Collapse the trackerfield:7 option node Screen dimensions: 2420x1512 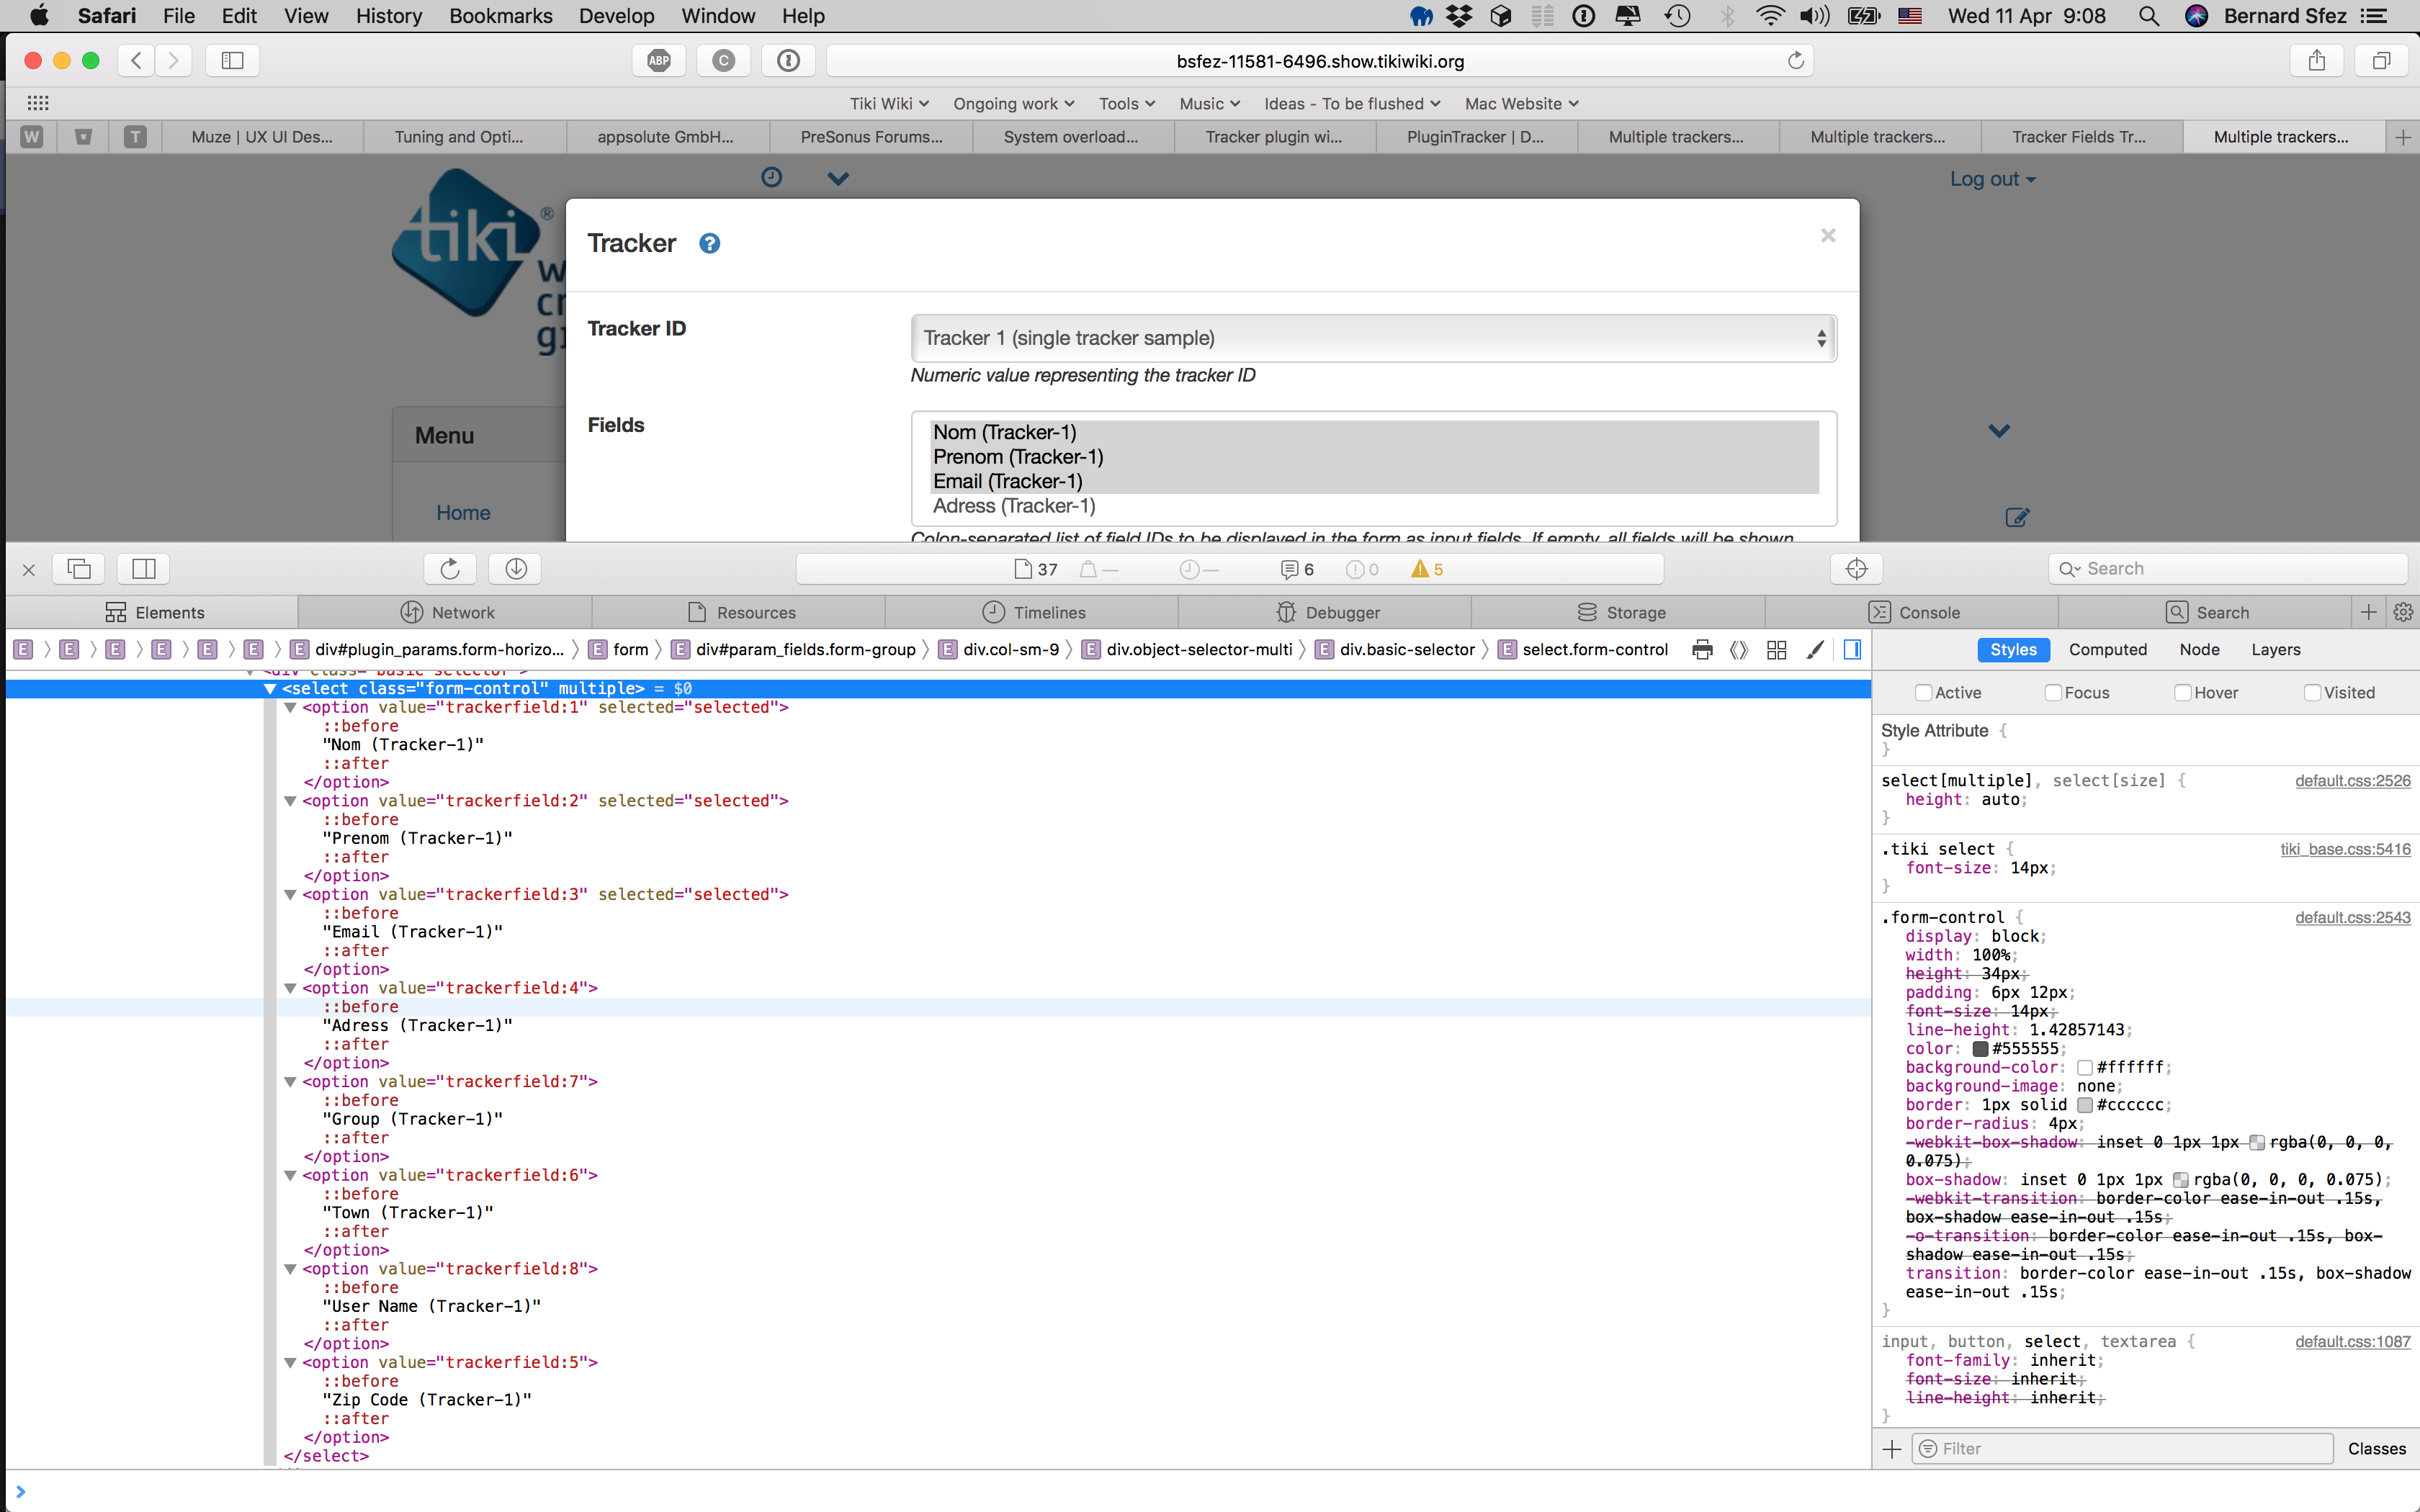click(x=290, y=1082)
